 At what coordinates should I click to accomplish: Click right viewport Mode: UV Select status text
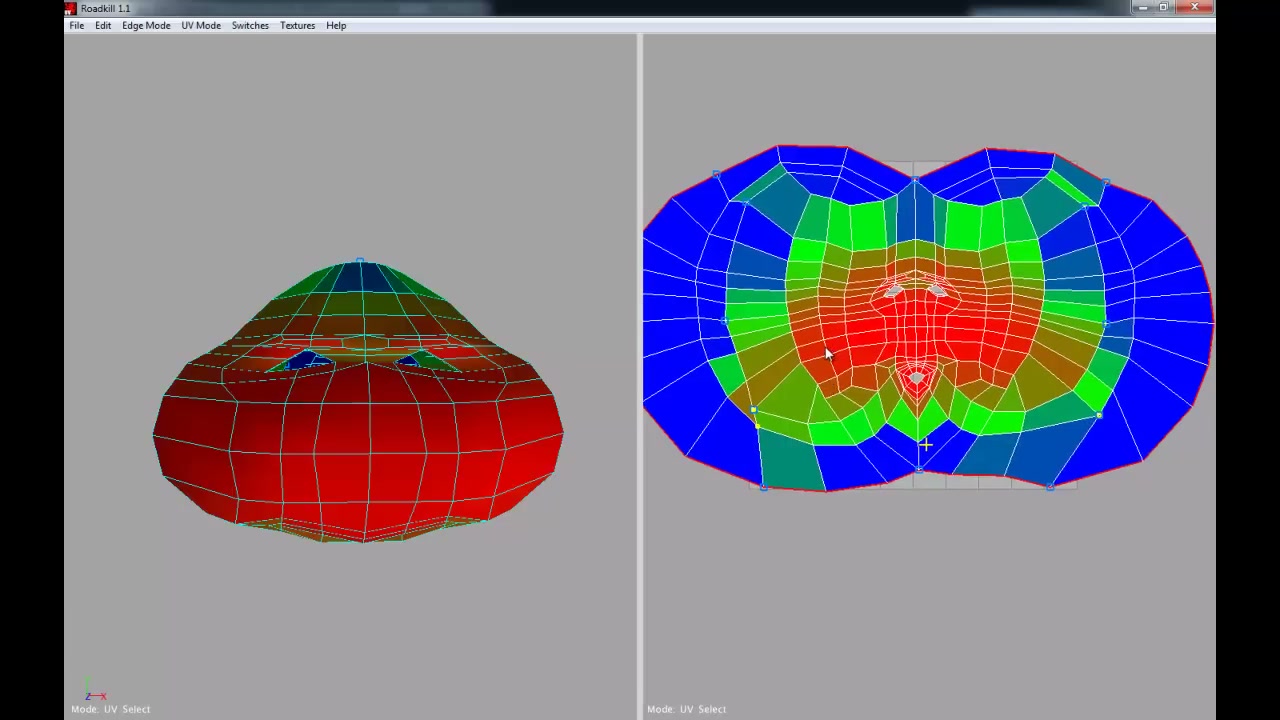pos(686,709)
